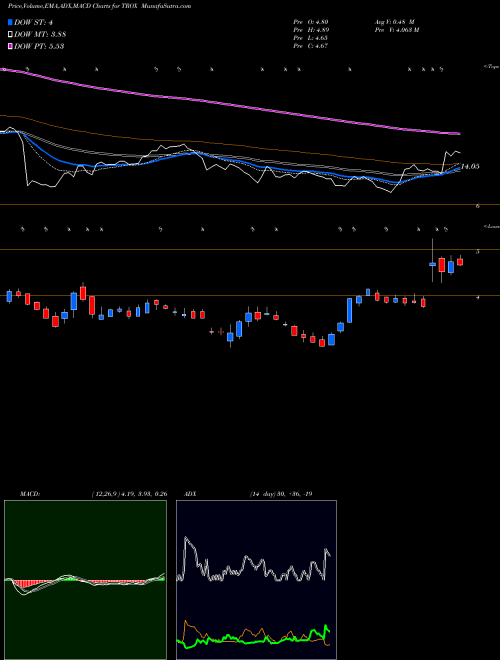Click the MACD (12,26,9) values text
Viewport: 500px width, 660px height.
129,494
